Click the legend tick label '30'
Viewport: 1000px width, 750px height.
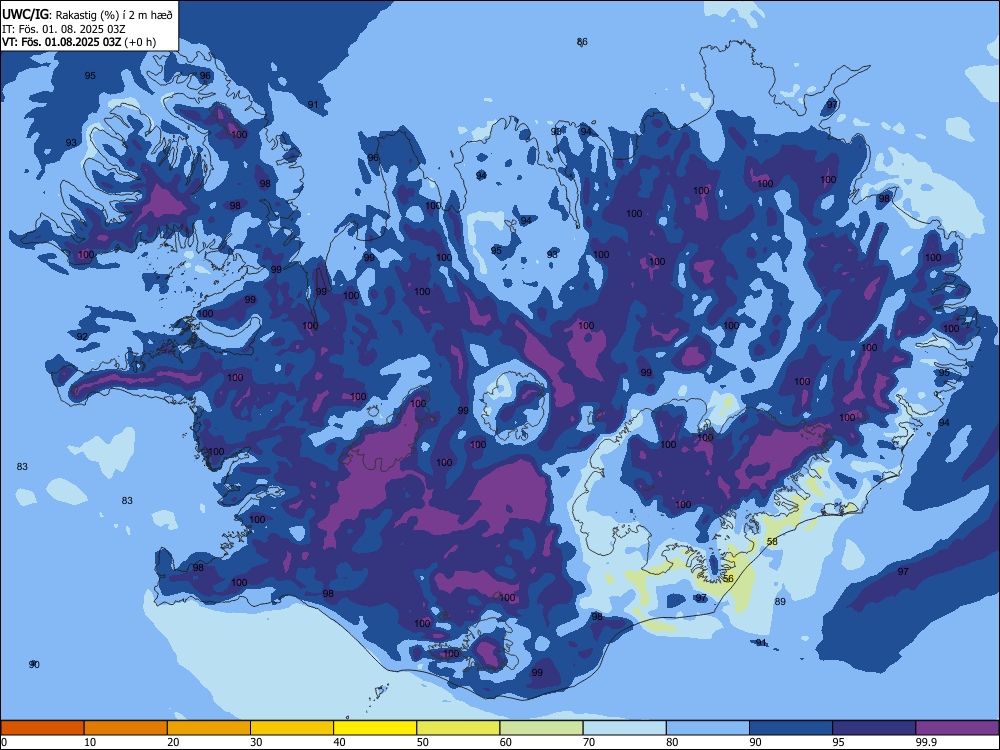[256, 742]
